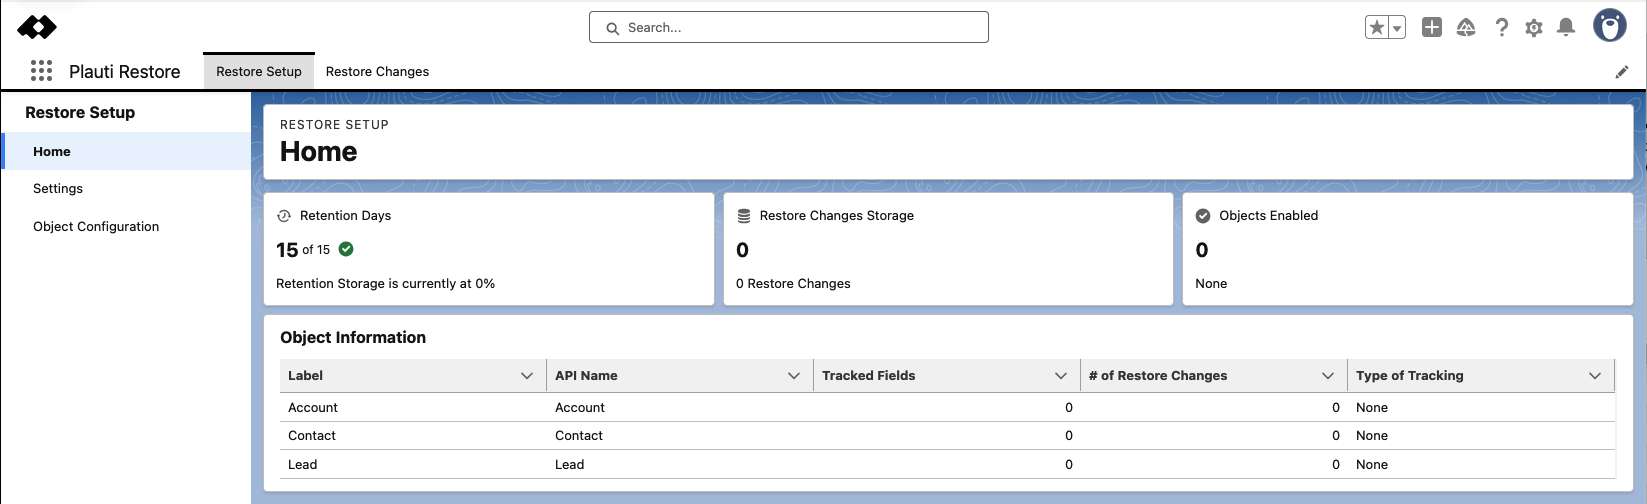The width and height of the screenshot is (1647, 504).
Task: Open the Notifications bell
Action: point(1566,28)
